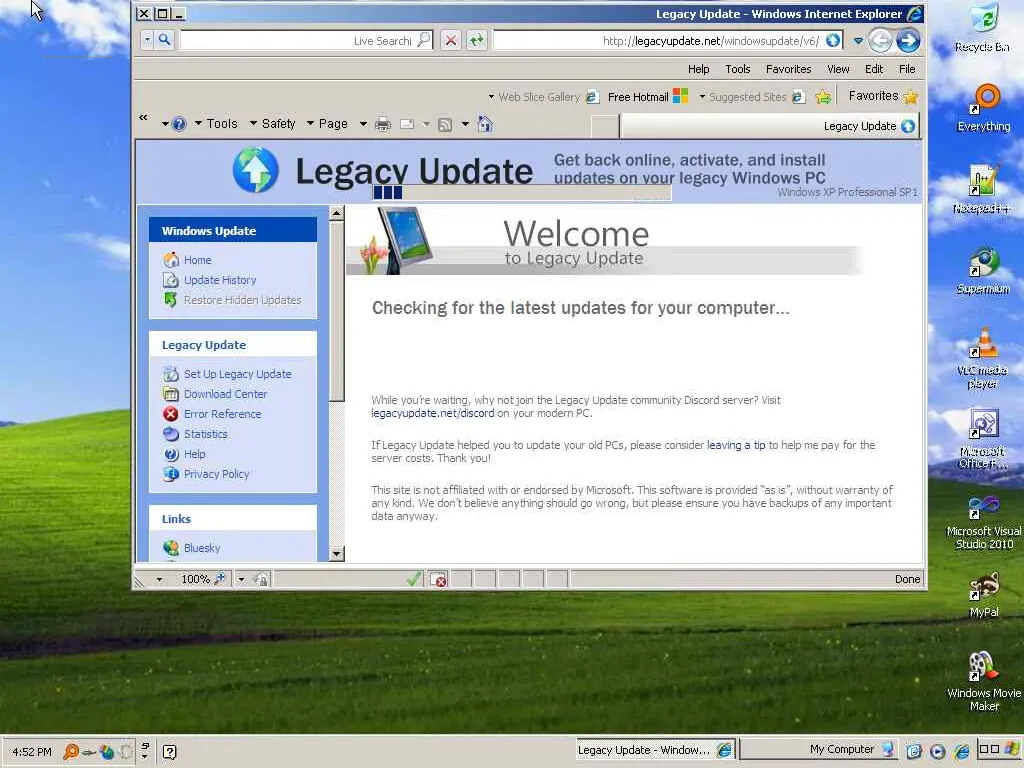Screen dimensions: 1024x768
Task: Open the Tools menu in menu bar
Action: coord(737,69)
